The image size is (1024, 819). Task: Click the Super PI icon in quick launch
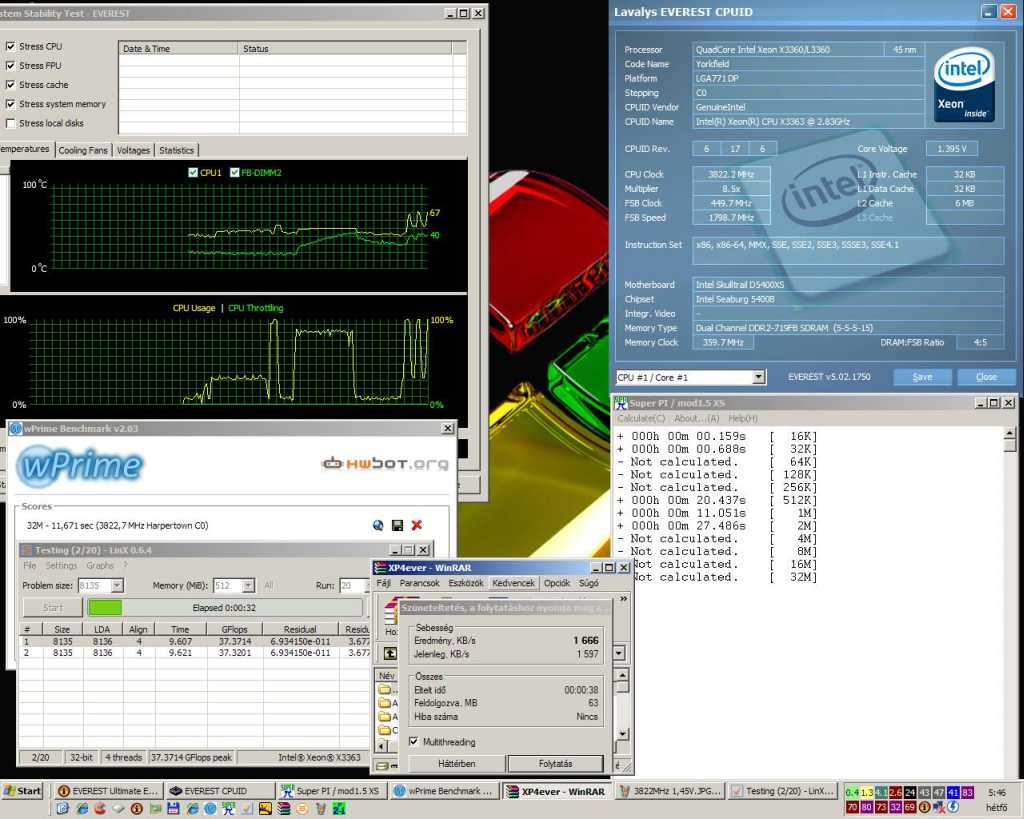[x=228, y=809]
